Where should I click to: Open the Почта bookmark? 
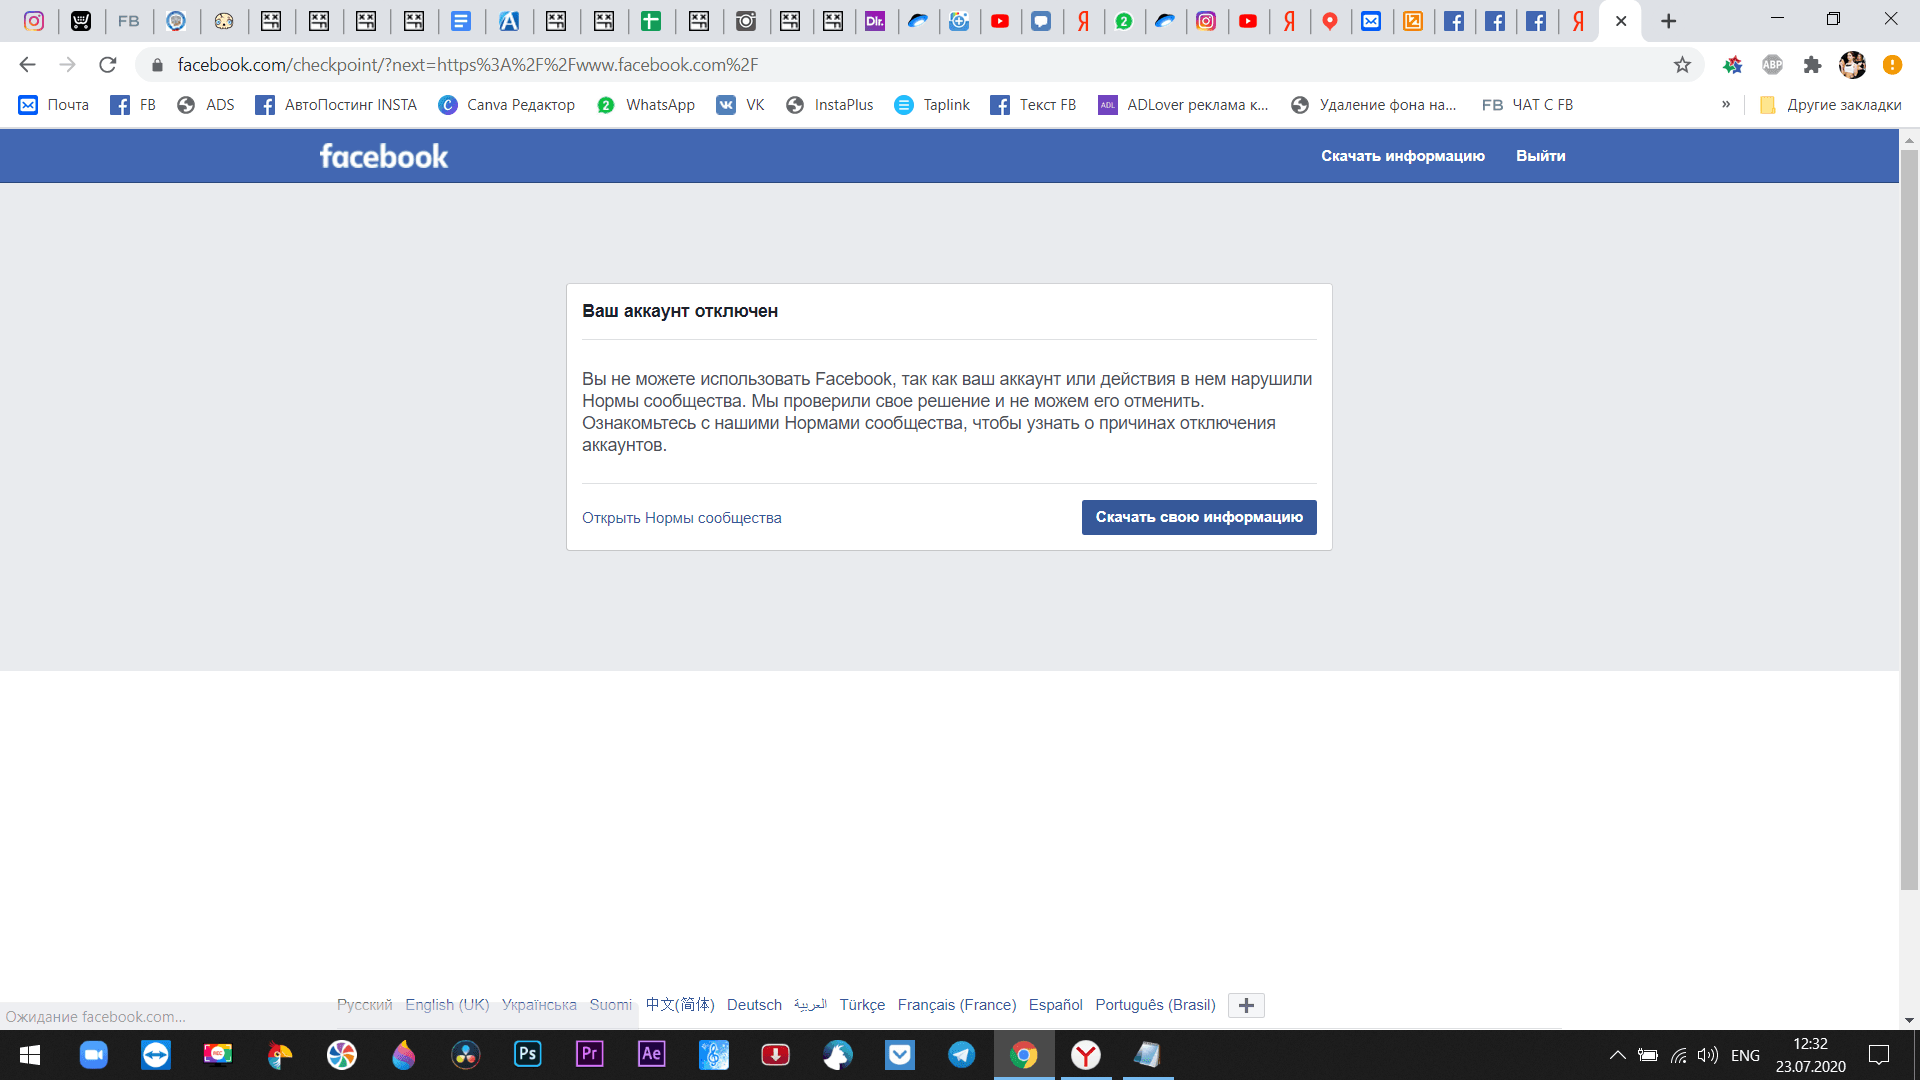pos(54,105)
